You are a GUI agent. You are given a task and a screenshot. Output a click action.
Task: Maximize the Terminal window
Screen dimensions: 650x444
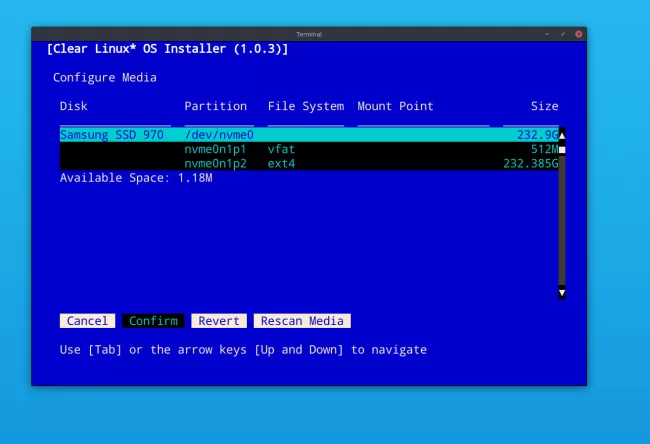(x=564, y=34)
